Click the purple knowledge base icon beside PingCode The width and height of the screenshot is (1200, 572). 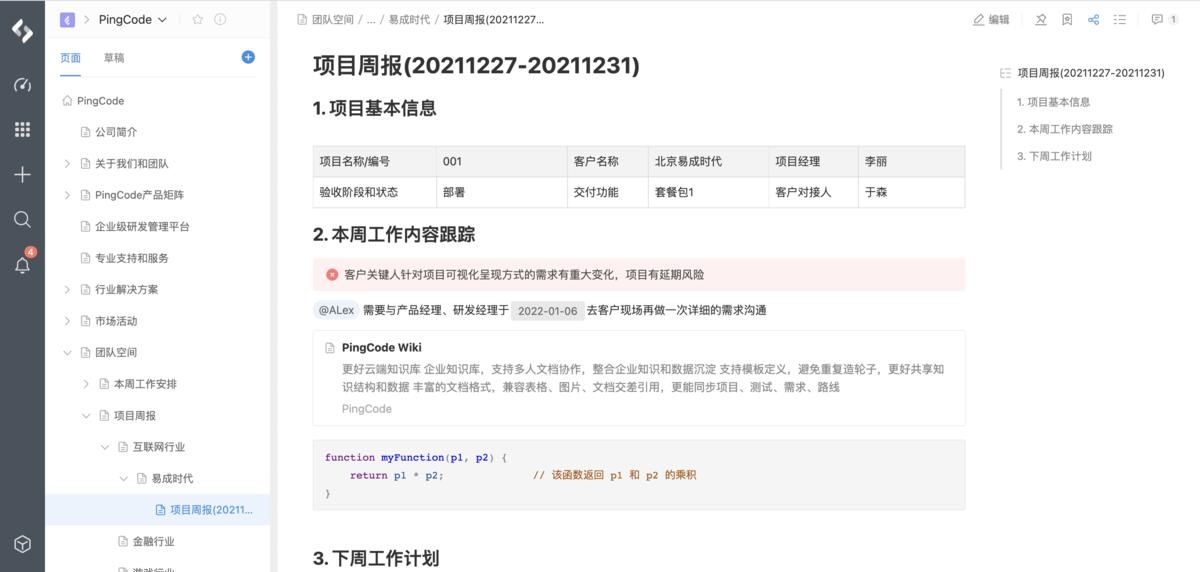coord(67,19)
